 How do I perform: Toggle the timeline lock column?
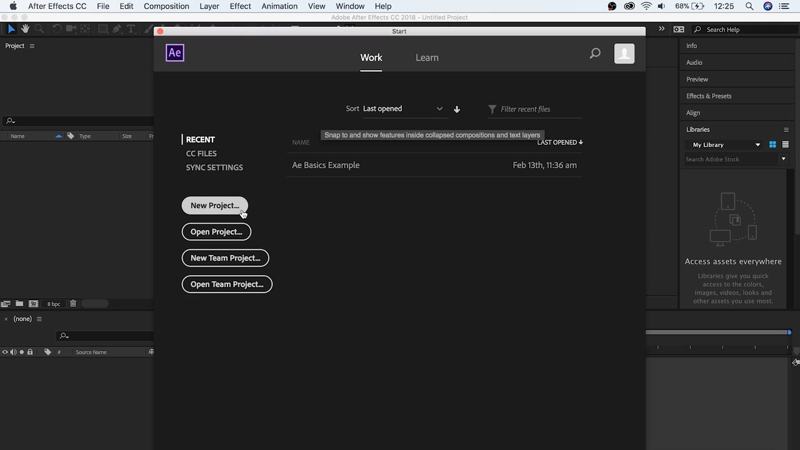(30, 352)
